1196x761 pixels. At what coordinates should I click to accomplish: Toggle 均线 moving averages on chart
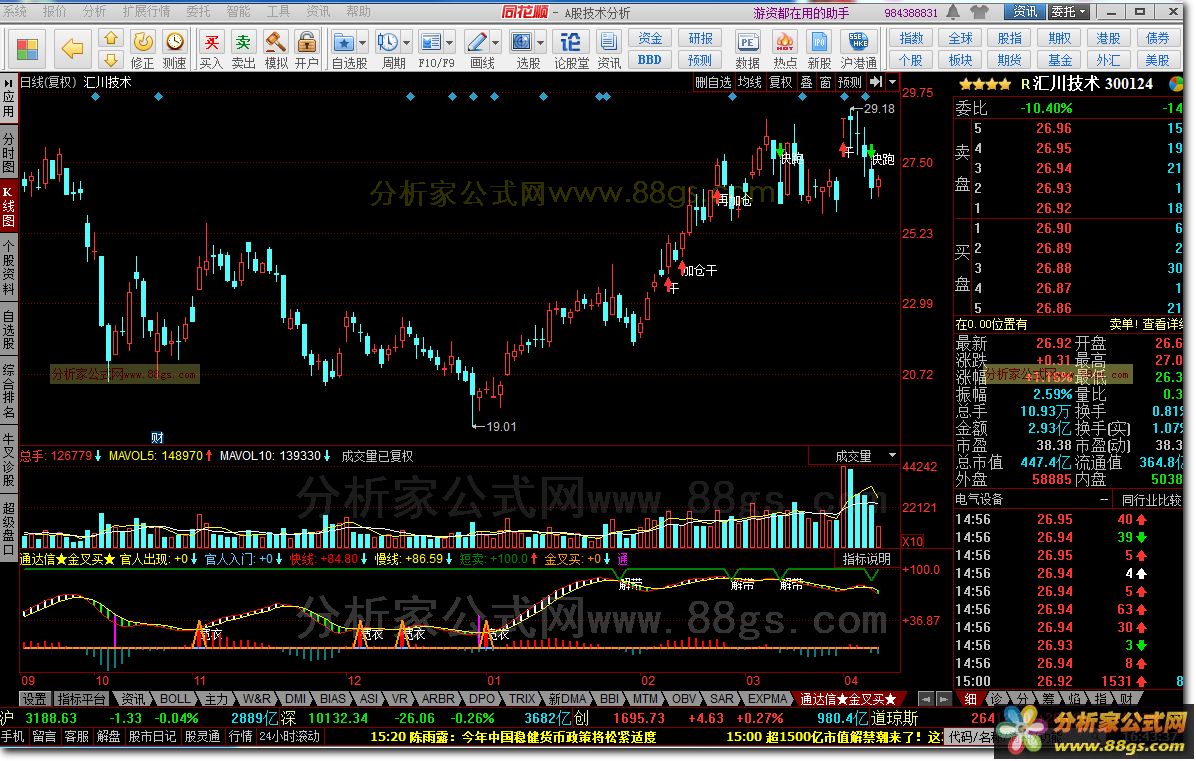click(x=750, y=82)
